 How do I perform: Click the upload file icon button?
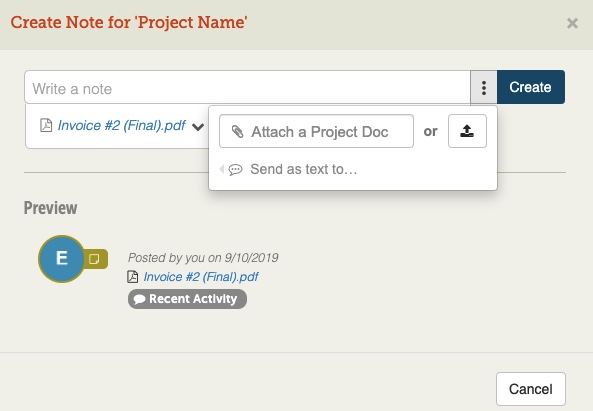pos(467,131)
